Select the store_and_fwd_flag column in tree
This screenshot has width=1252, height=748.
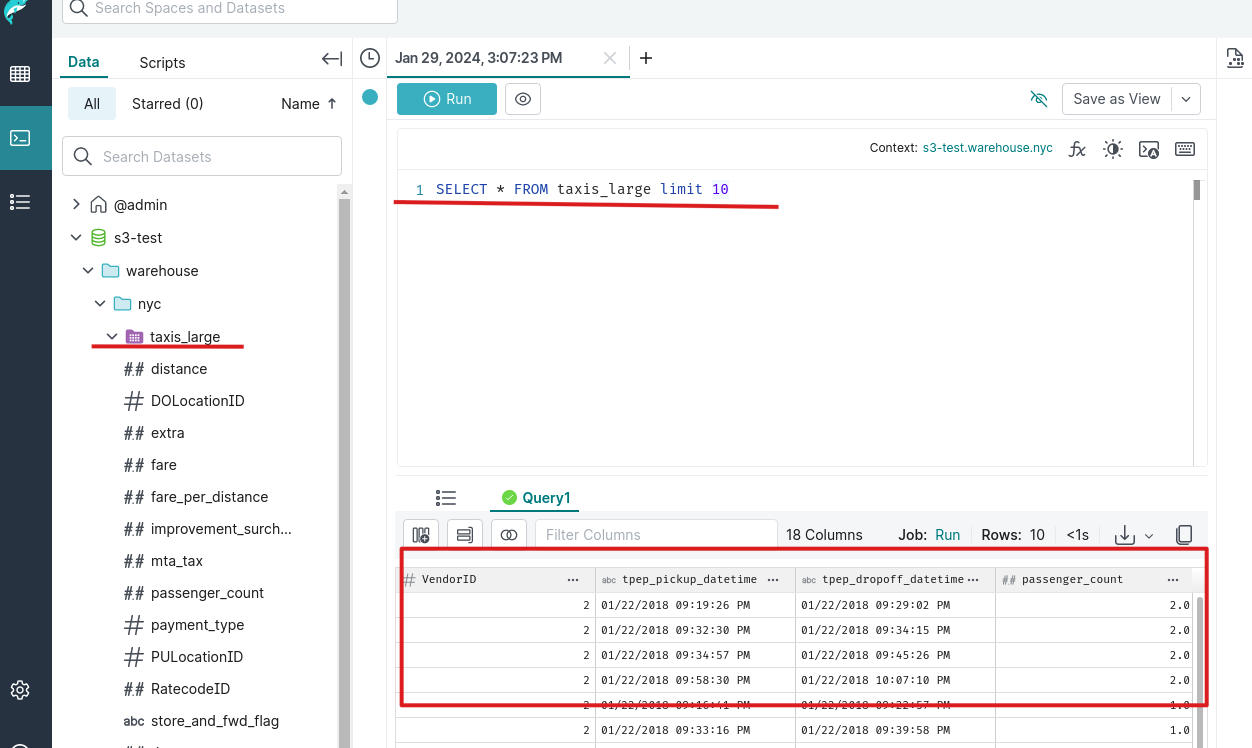[215, 721]
